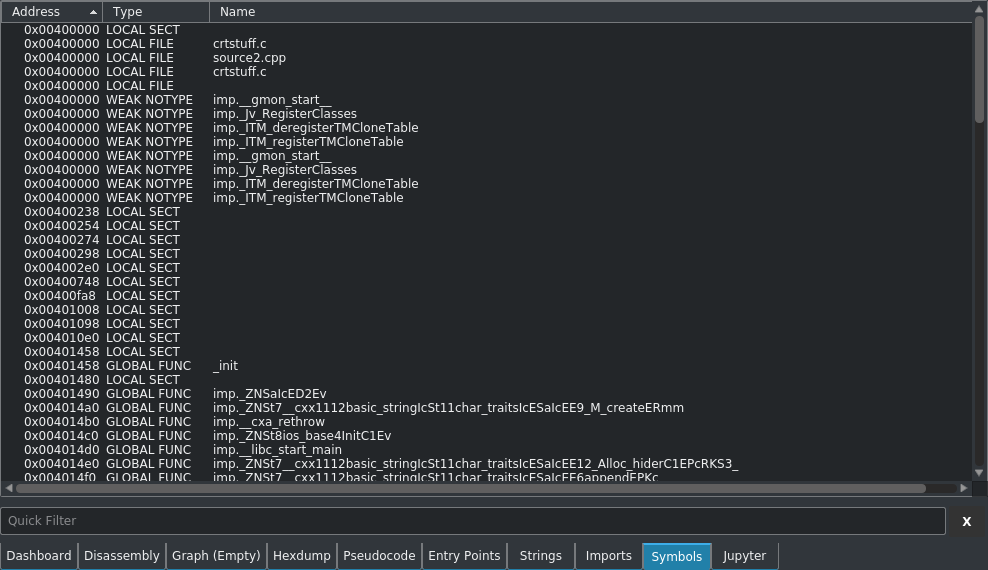
Task: Select the row at address 0x00400298
Action: pyautogui.click(x=486, y=254)
